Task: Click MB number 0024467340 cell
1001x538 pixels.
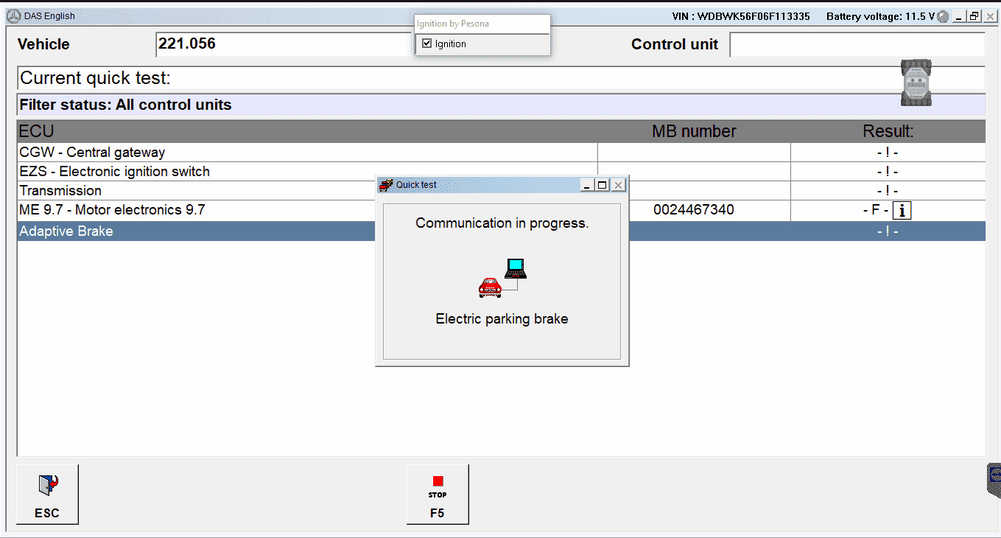Action: coord(693,210)
